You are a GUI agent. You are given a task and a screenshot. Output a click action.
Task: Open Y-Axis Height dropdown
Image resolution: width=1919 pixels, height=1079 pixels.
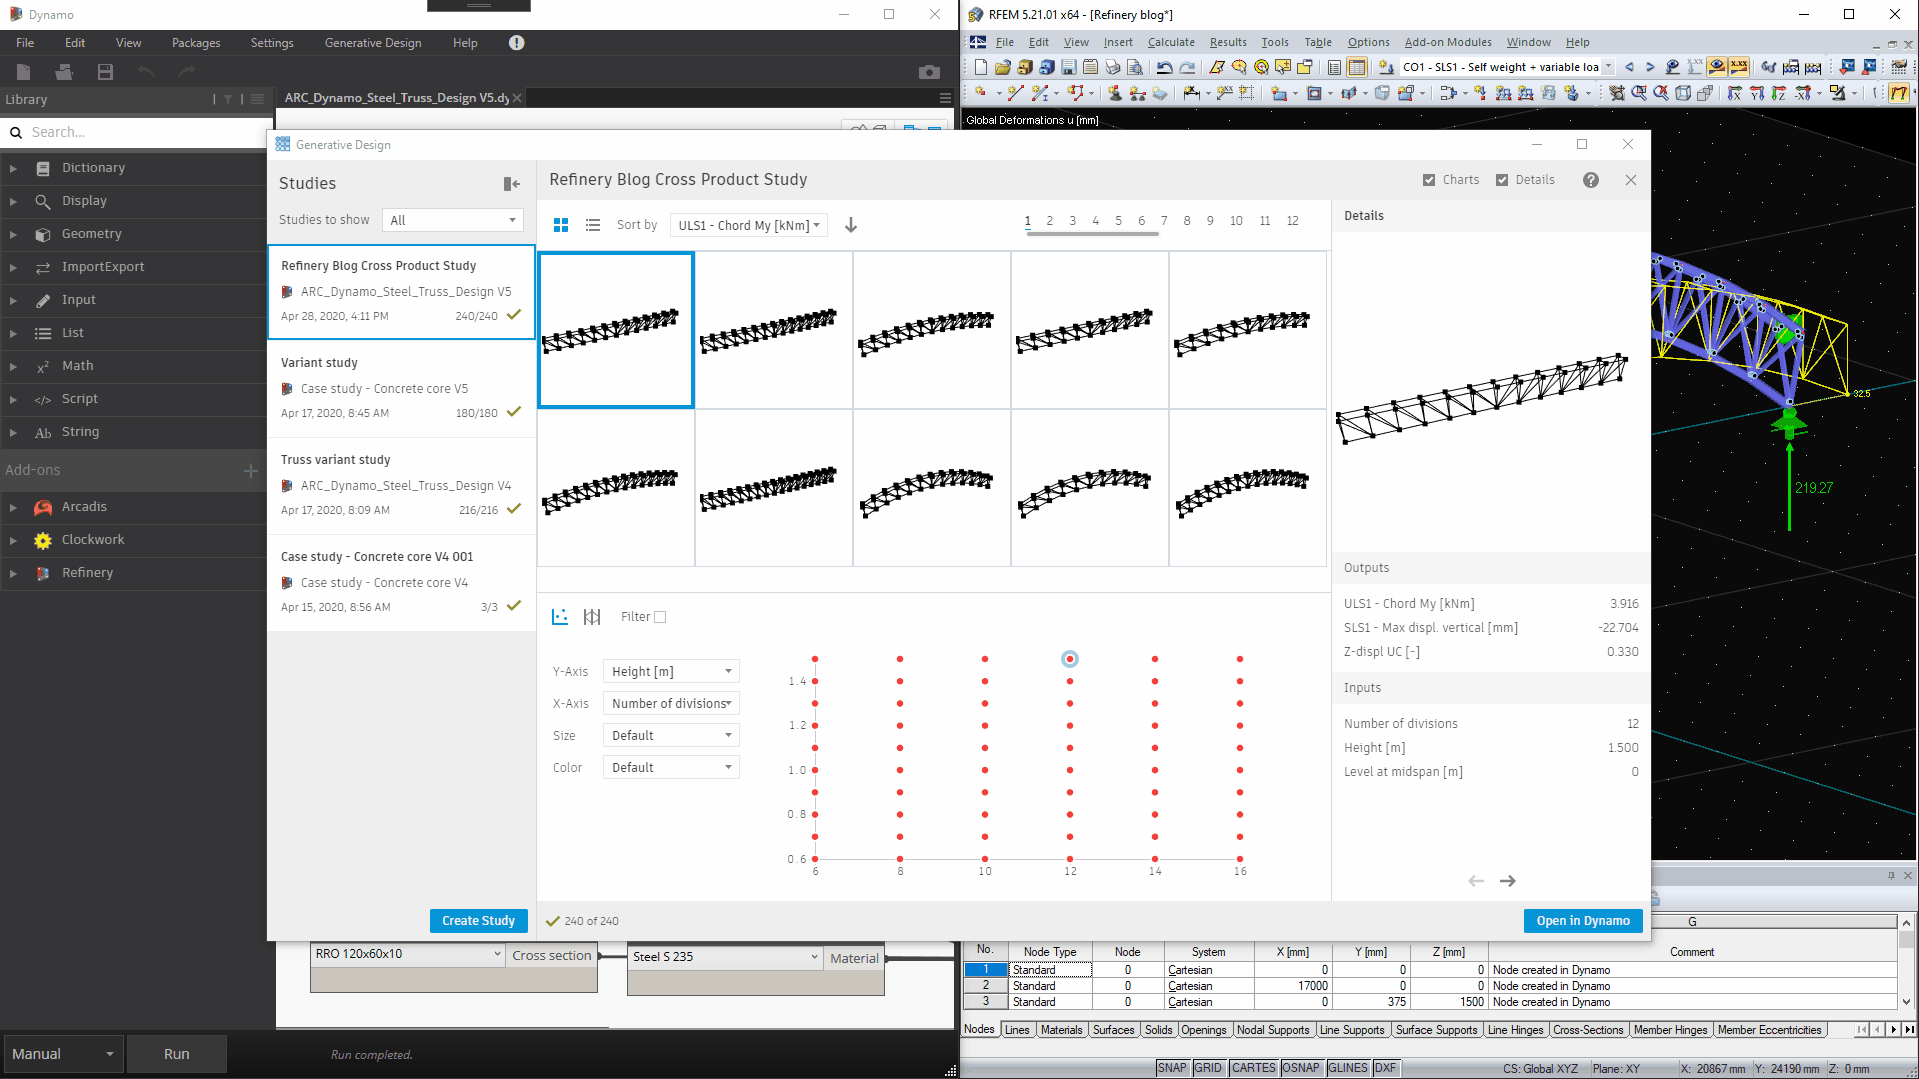671,671
